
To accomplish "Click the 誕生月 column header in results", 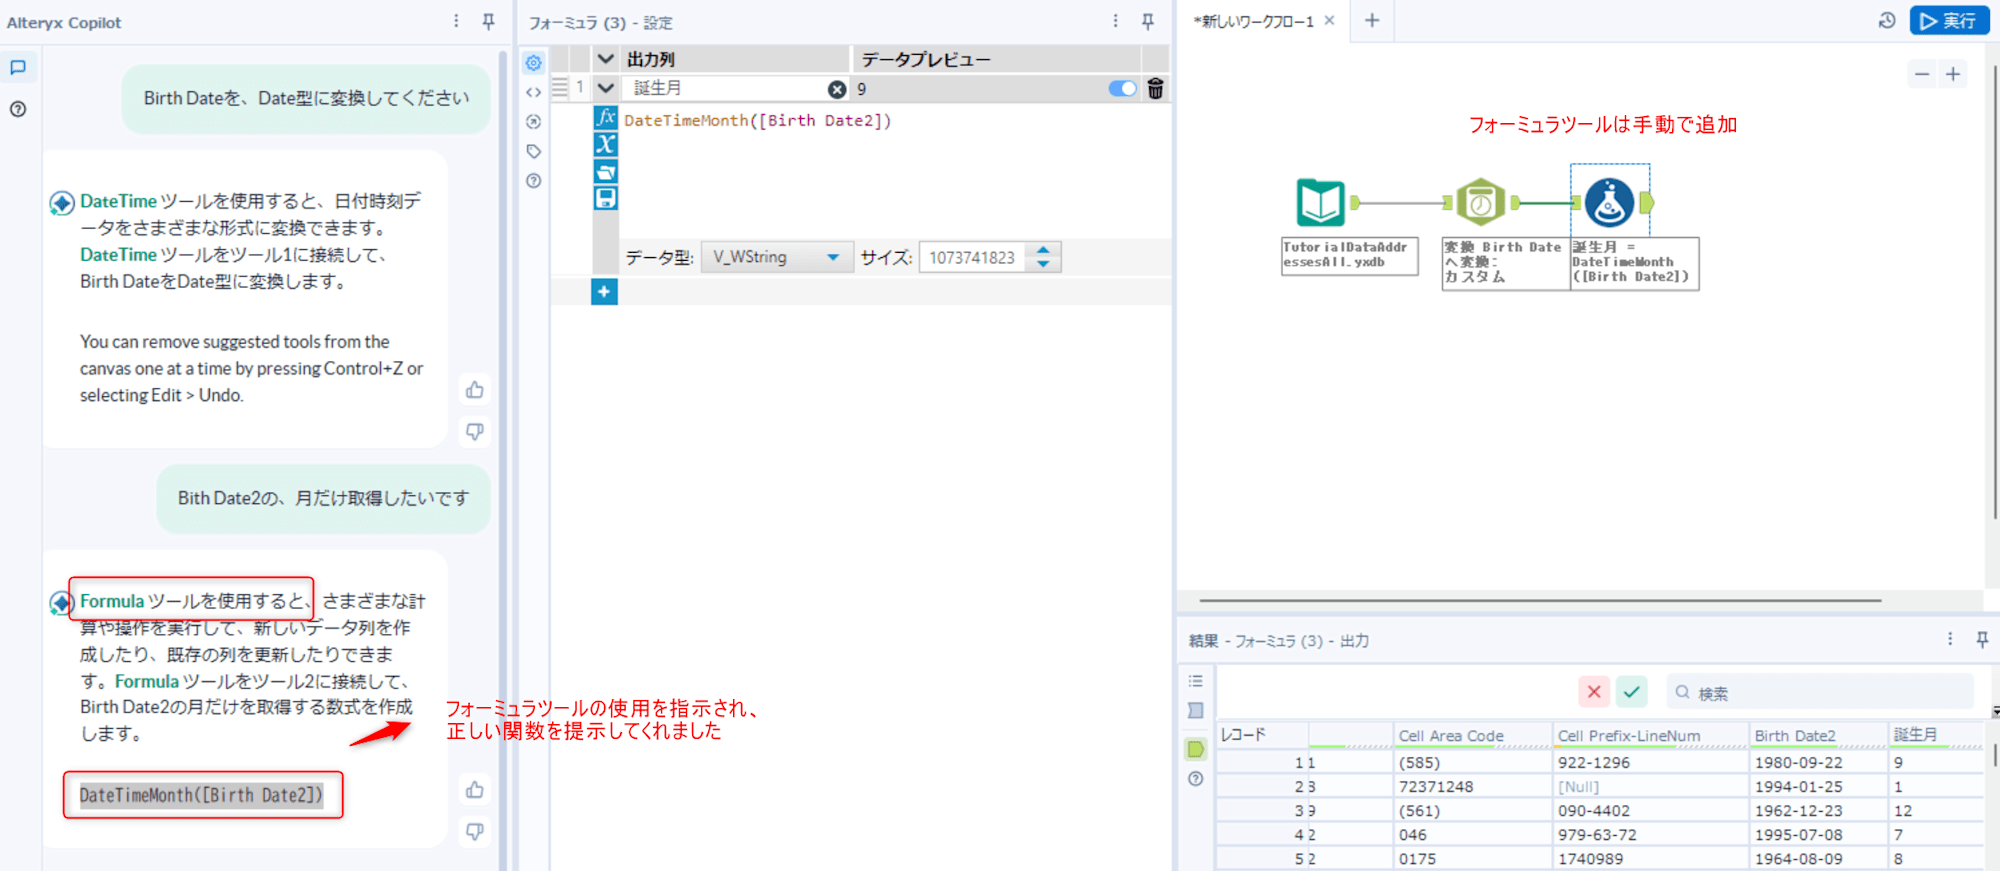I will (x=1934, y=736).
